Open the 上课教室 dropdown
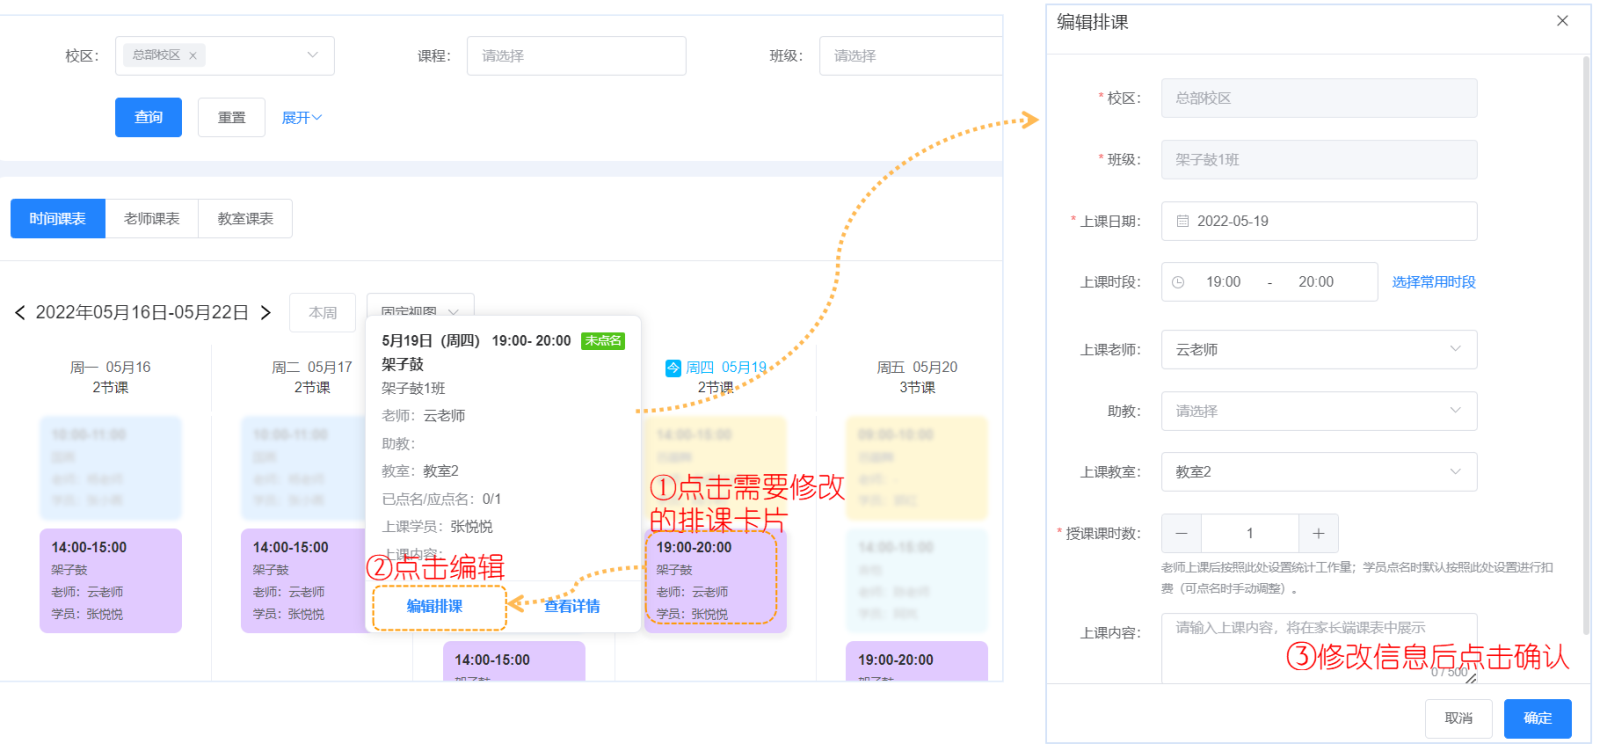 (1318, 472)
